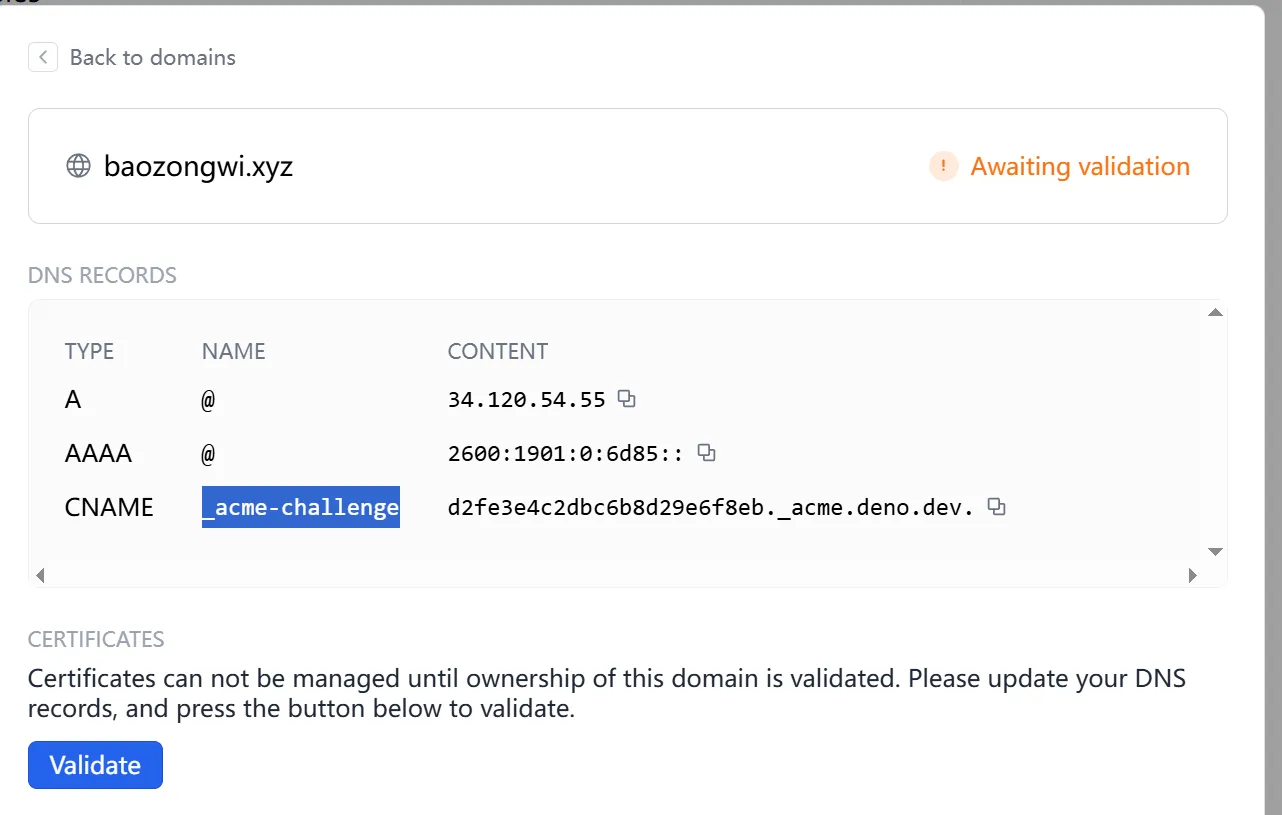Screen dimensions: 1282x815
Task: Click the 34.120.54.55 address text
Action: (x=526, y=400)
